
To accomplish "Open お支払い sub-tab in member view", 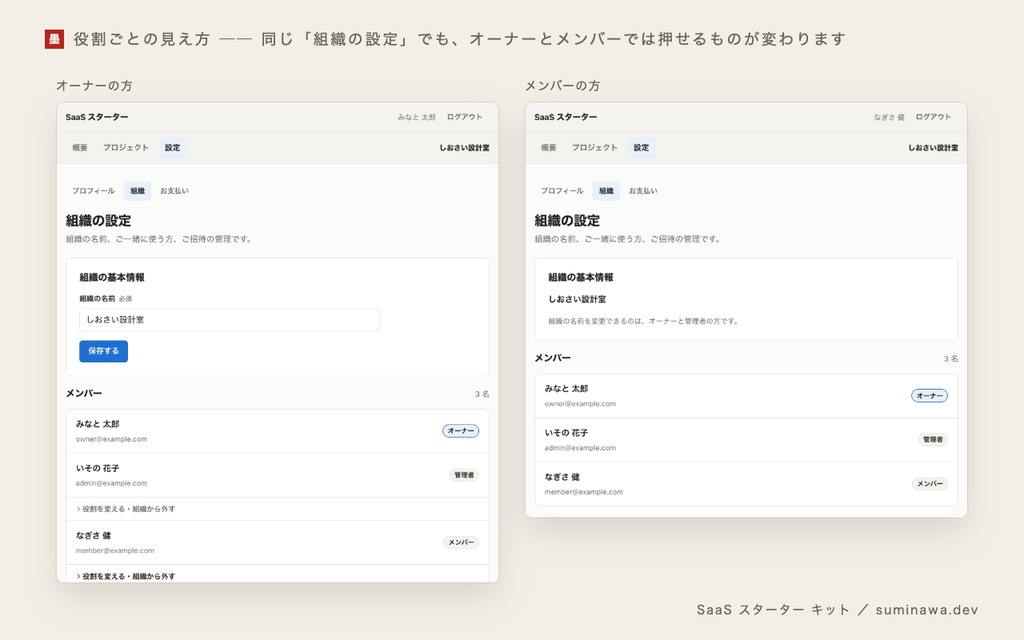I will pyautogui.click(x=643, y=191).
